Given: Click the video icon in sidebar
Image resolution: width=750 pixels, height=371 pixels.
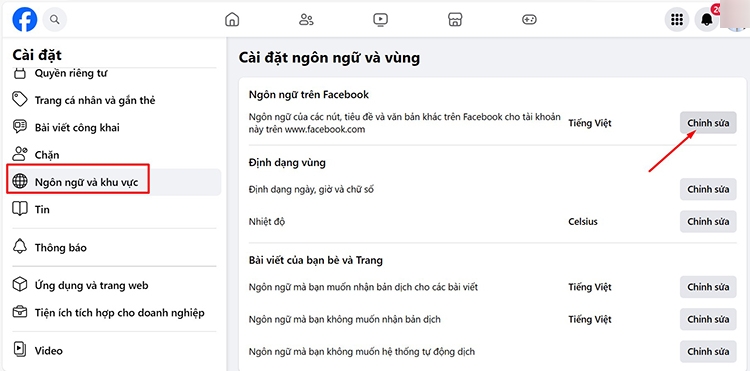Looking at the screenshot, I should pos(20,350).
